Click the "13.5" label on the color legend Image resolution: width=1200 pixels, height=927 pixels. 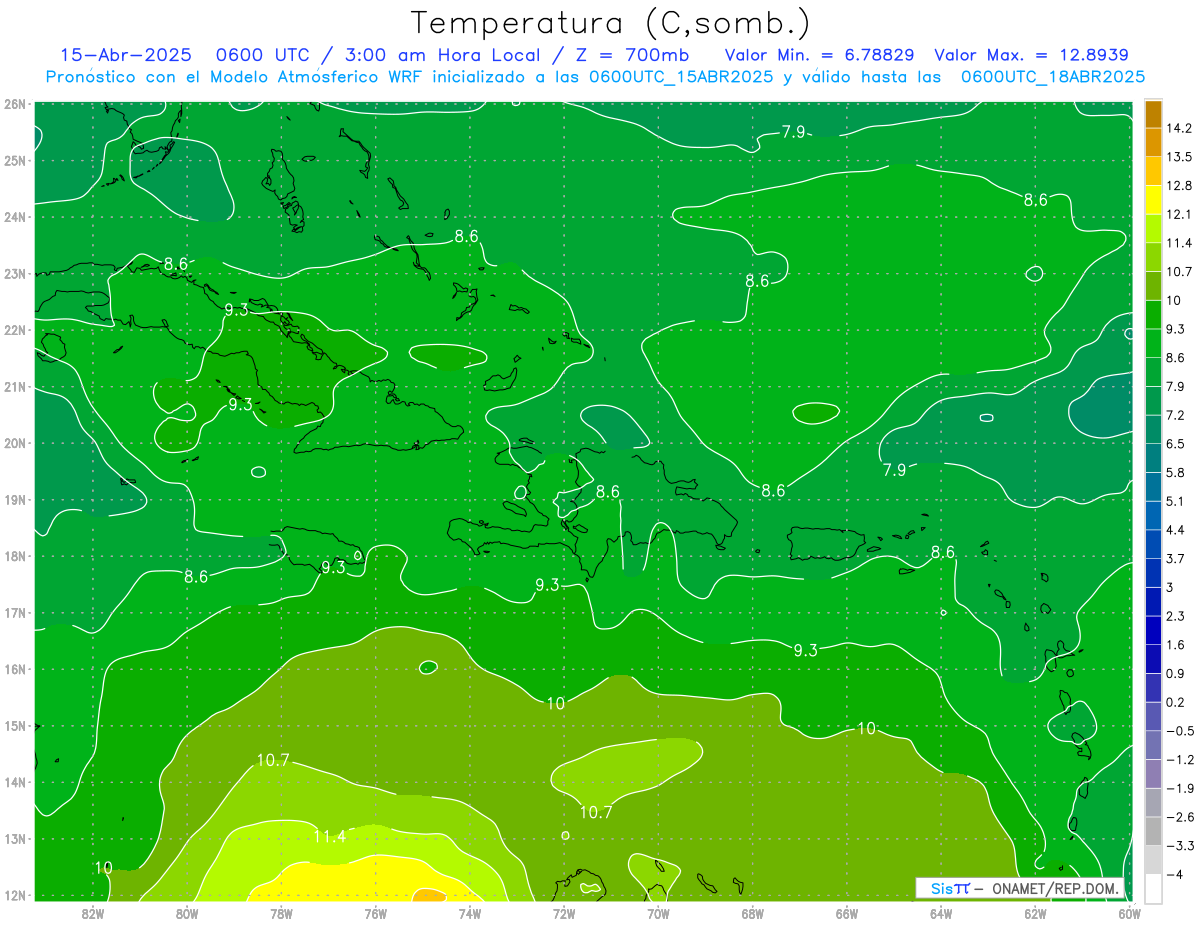click(1180, 157)
